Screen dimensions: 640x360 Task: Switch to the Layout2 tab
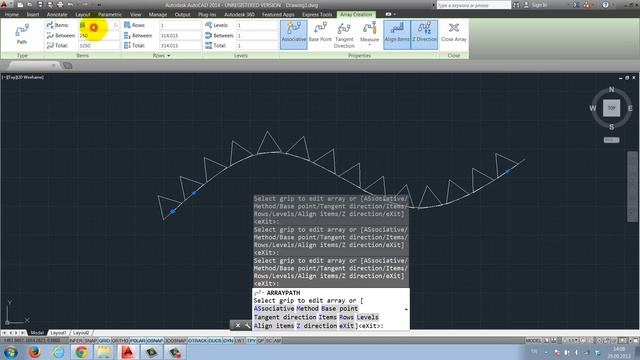click(81, 333)
